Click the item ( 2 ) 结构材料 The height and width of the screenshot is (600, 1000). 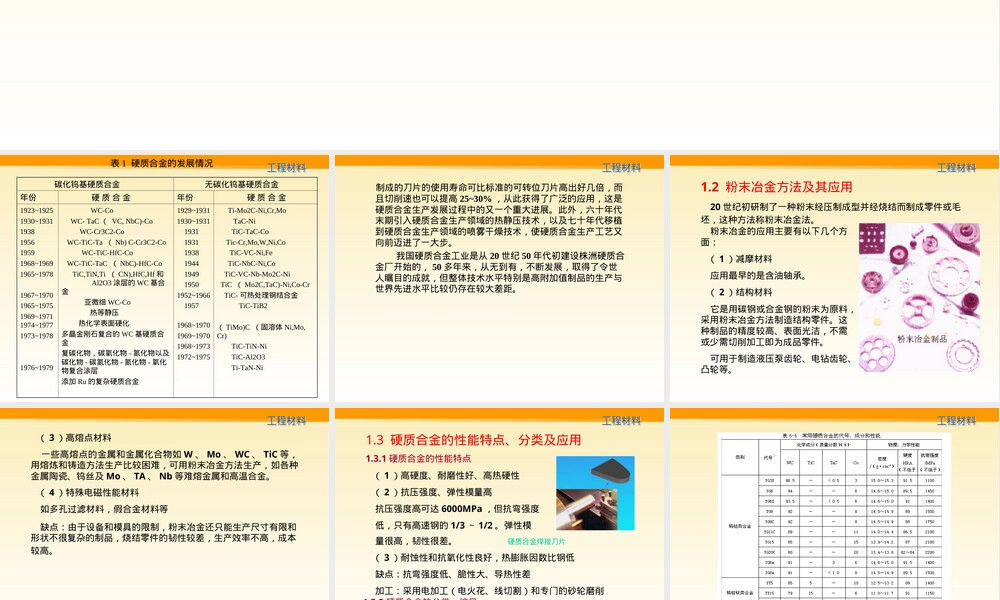coord(740,292)
